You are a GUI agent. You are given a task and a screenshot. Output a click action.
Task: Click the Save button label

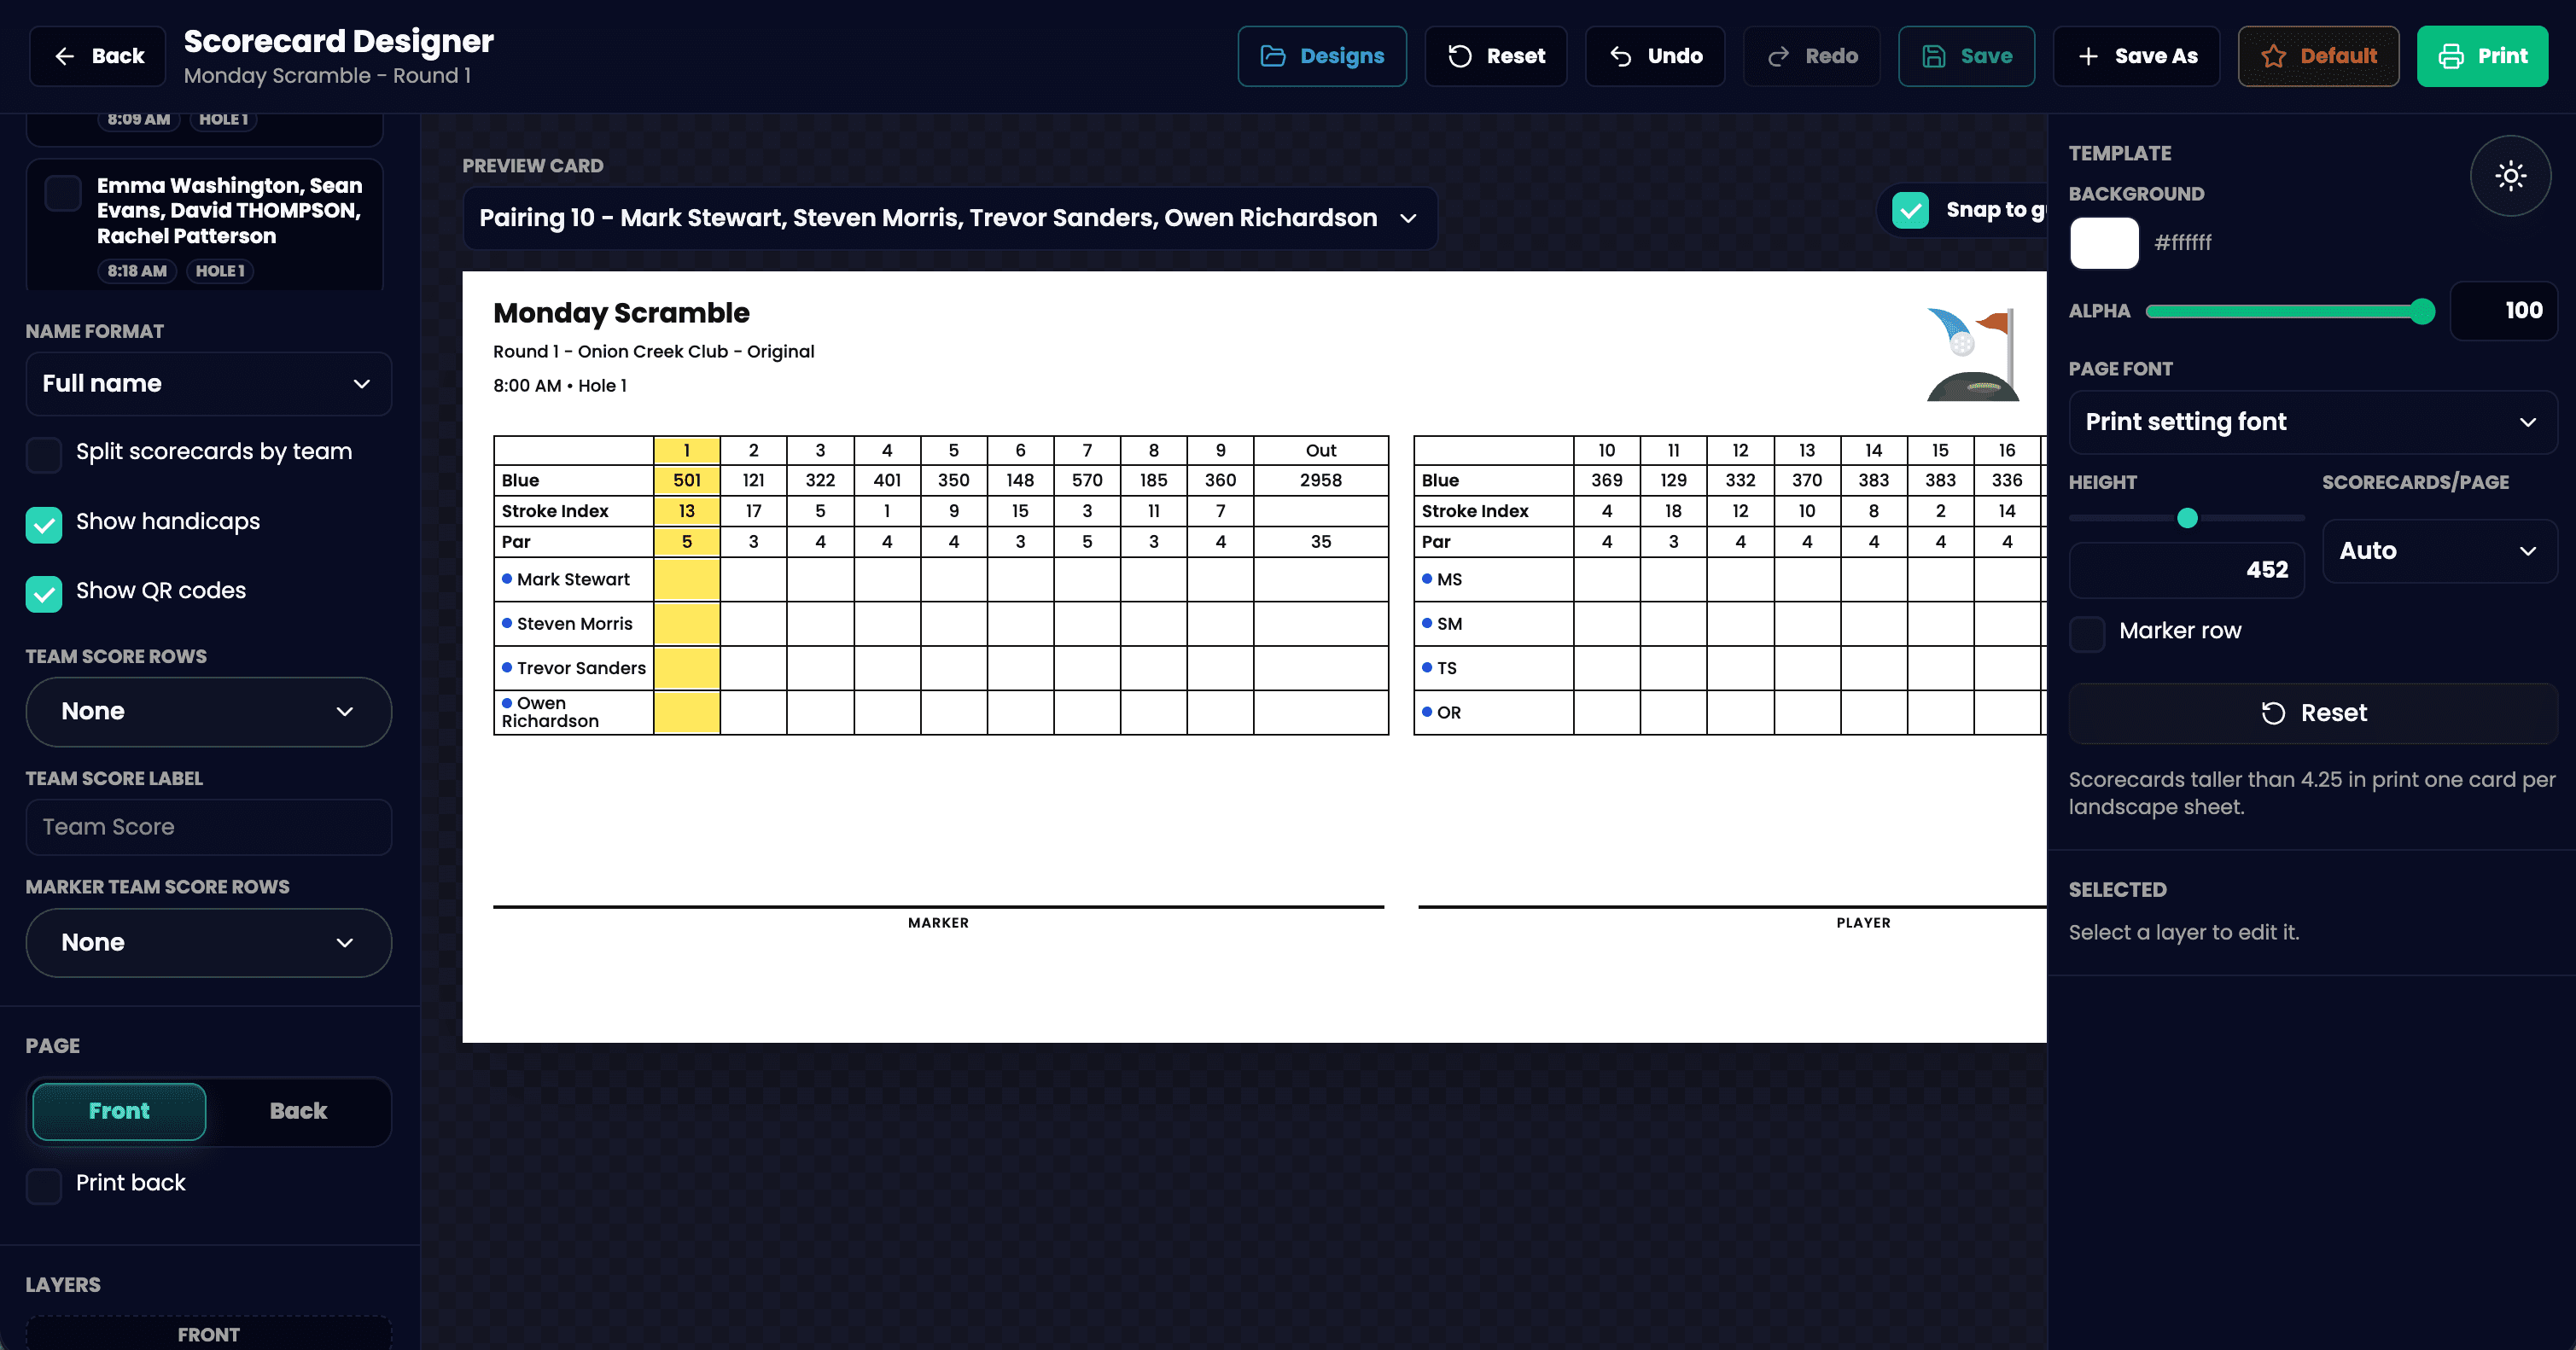pyautogui.click(x=1986, y=56)
